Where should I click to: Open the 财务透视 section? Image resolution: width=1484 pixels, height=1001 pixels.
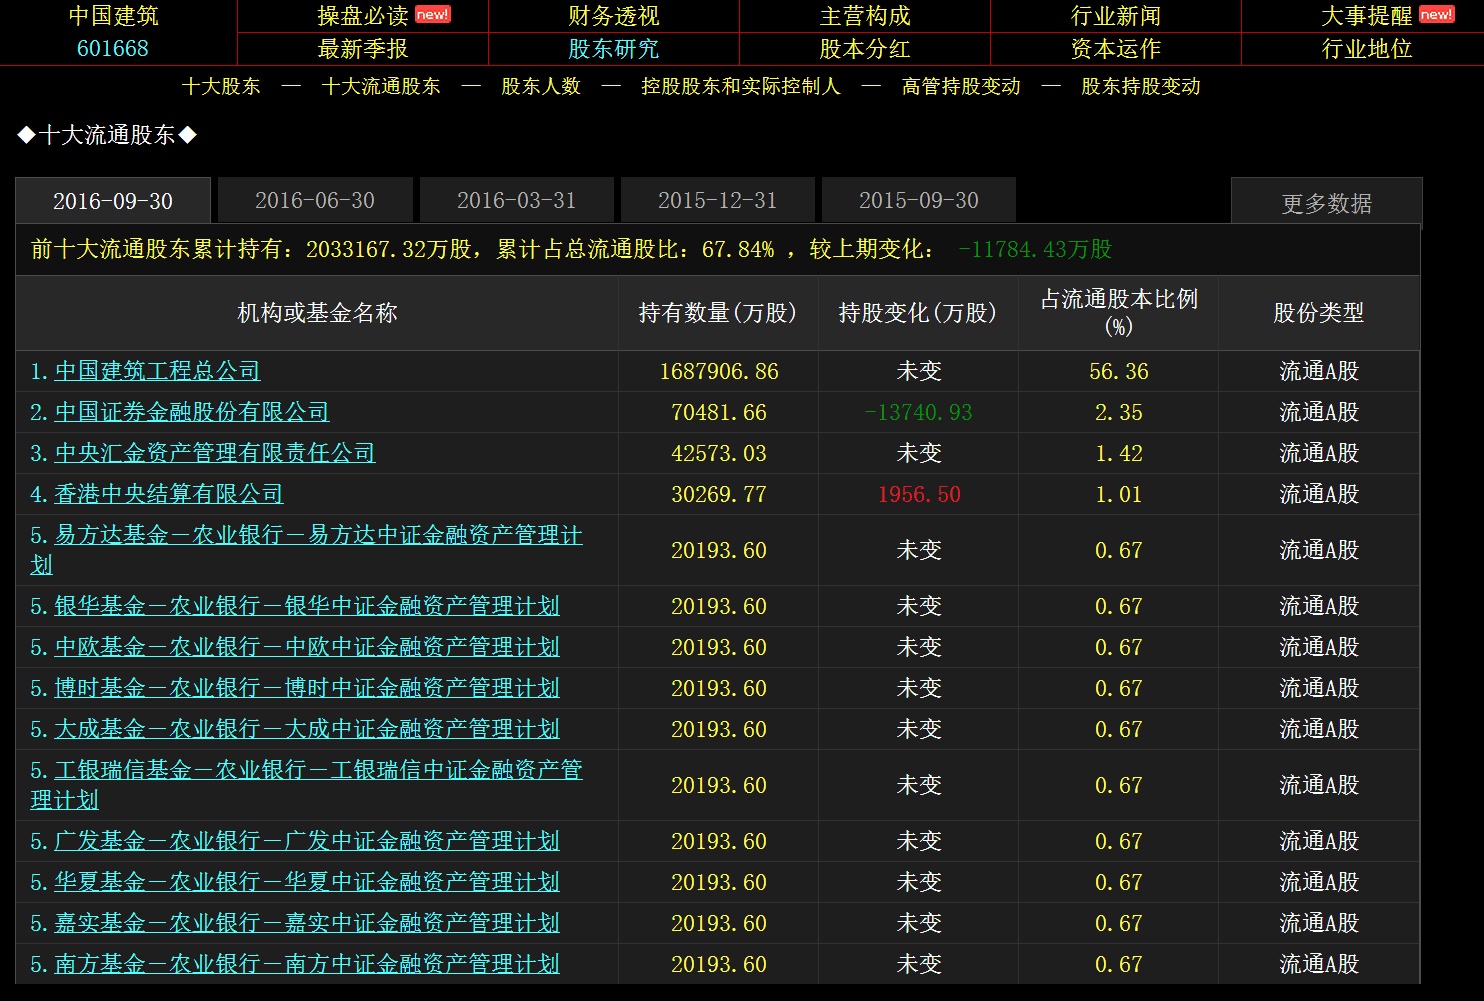[x=613, y=16]
